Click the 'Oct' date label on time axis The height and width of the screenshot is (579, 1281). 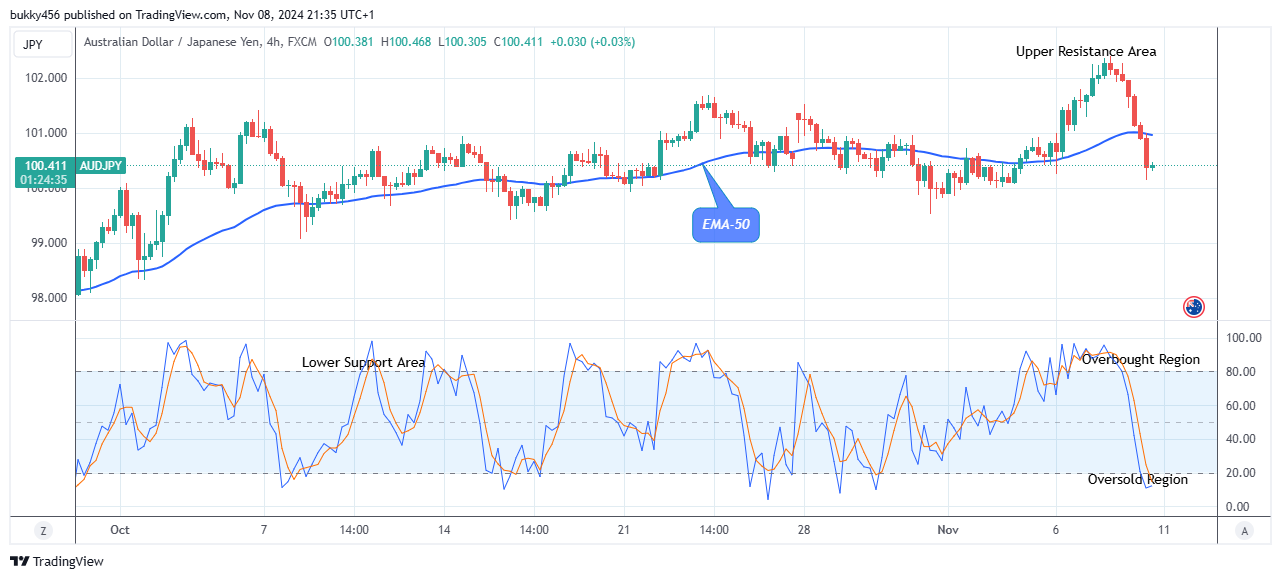pos(120,530)
